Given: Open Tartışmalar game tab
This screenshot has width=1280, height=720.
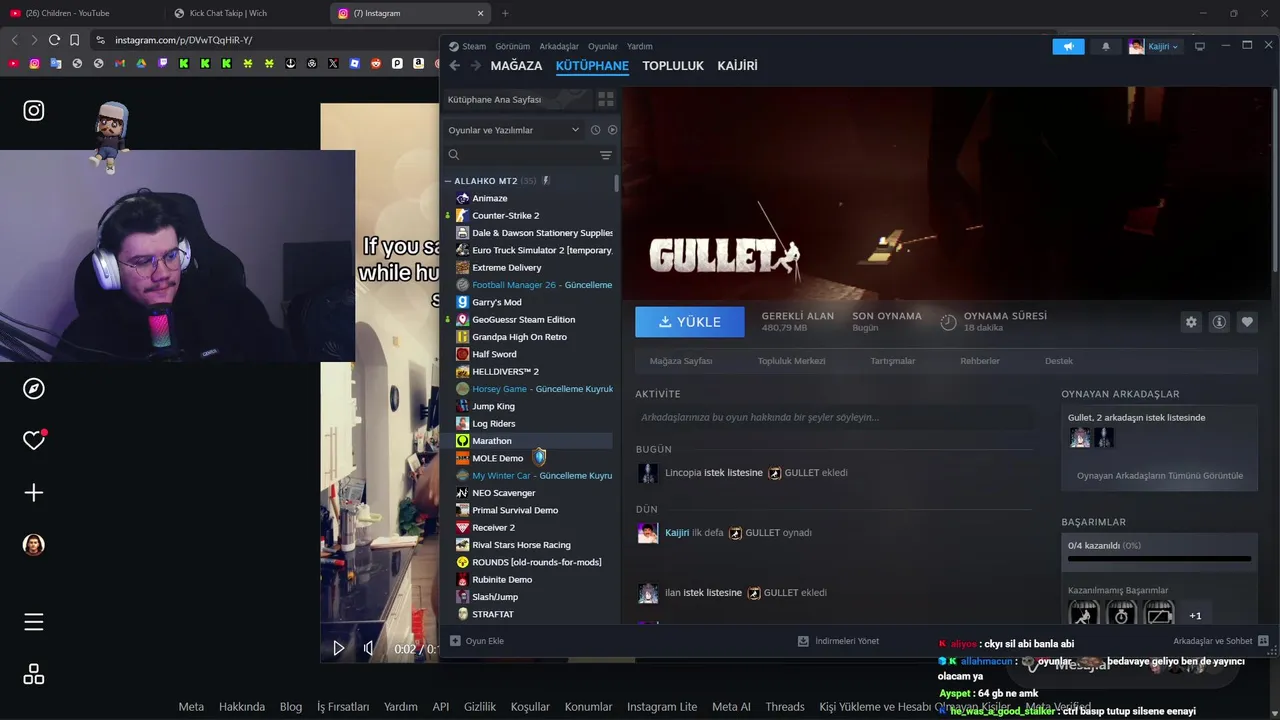Looking at the screenshot, I should tap(892, 361).
